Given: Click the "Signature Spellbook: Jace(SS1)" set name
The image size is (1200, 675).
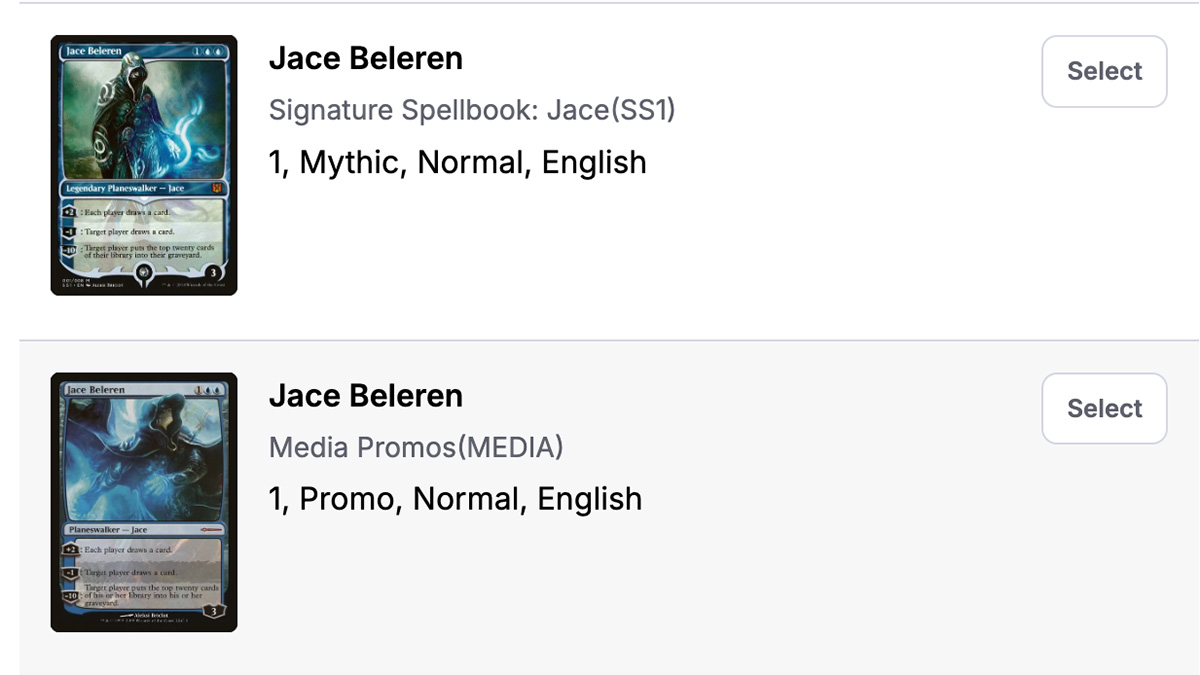Looking at the screenshot, I should [x=472, y=110].
